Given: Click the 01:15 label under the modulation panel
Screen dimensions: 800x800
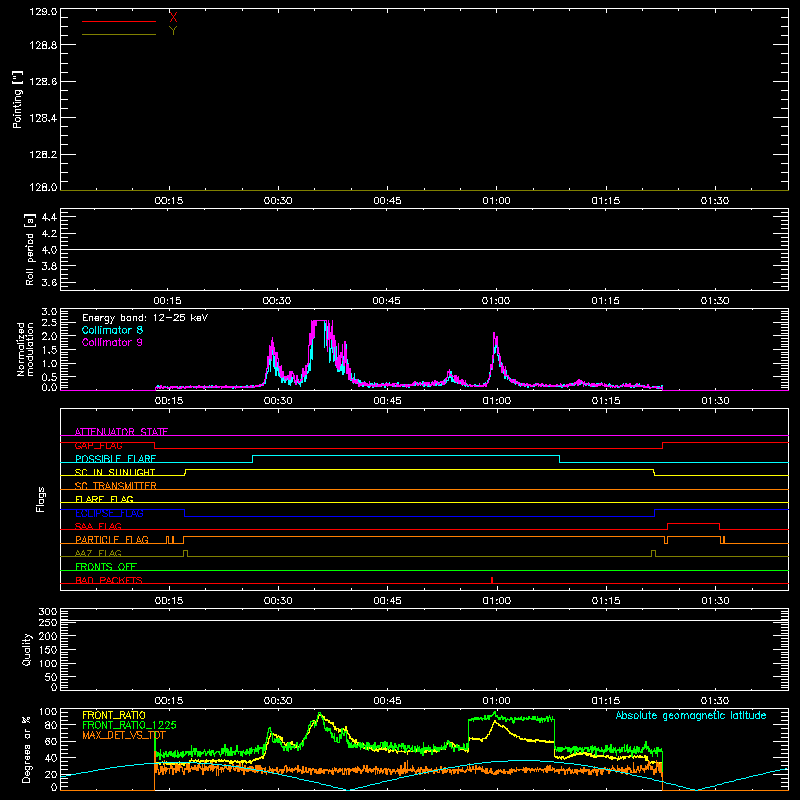Looking at the screenshot, I should coord(606,401).
